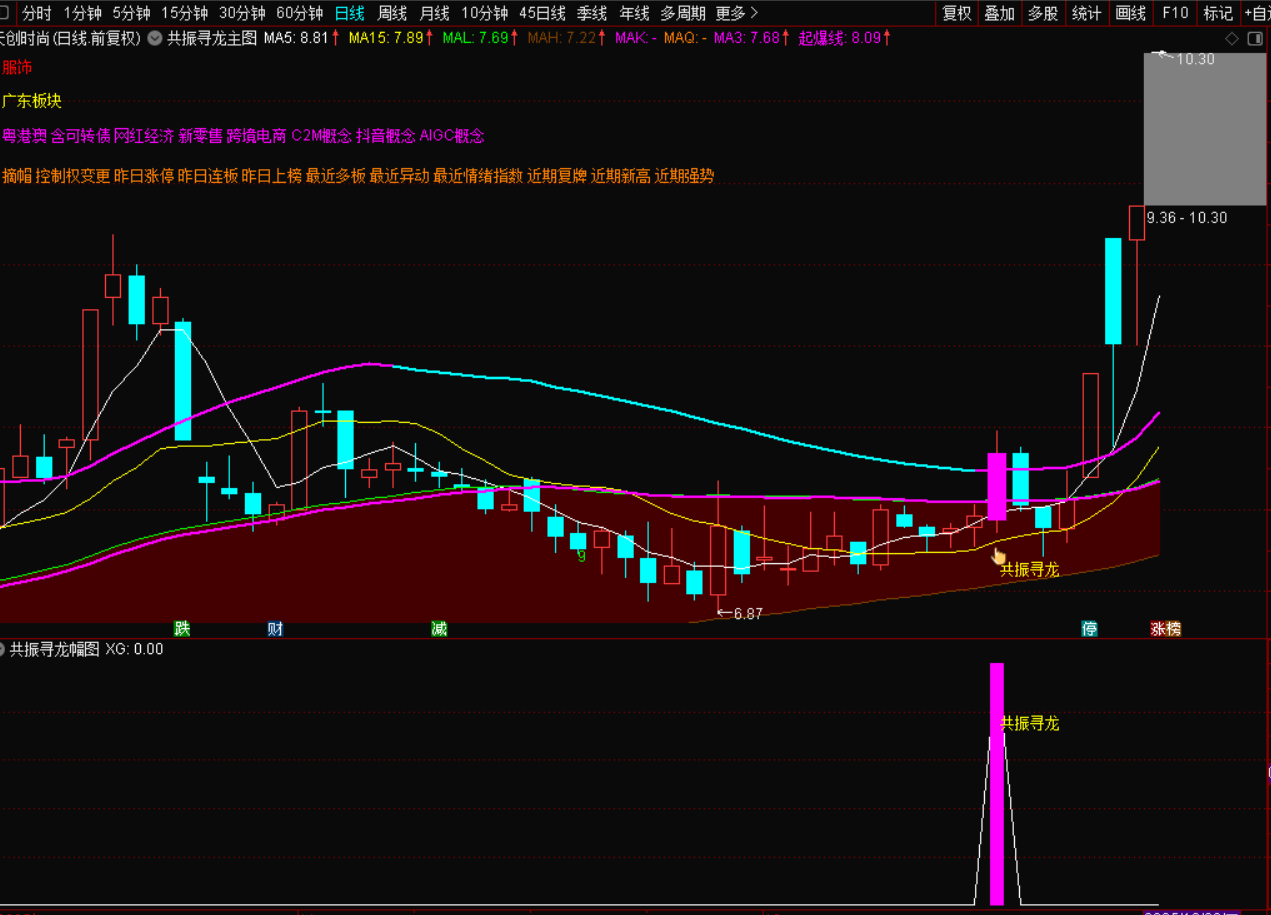Open the 共振寻龙主图 indicator dropdown arrow
Viewport: 1271px width, 915px height.
[x=155, y=38]
